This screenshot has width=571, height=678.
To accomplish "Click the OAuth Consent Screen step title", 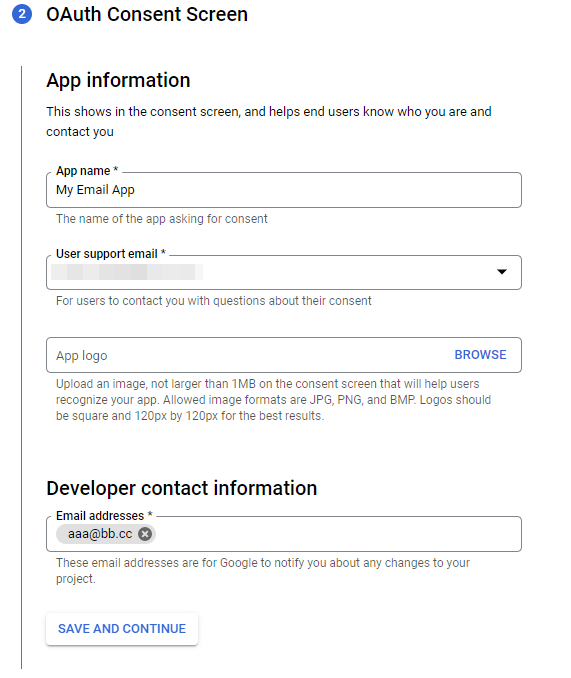I will 147,14.
